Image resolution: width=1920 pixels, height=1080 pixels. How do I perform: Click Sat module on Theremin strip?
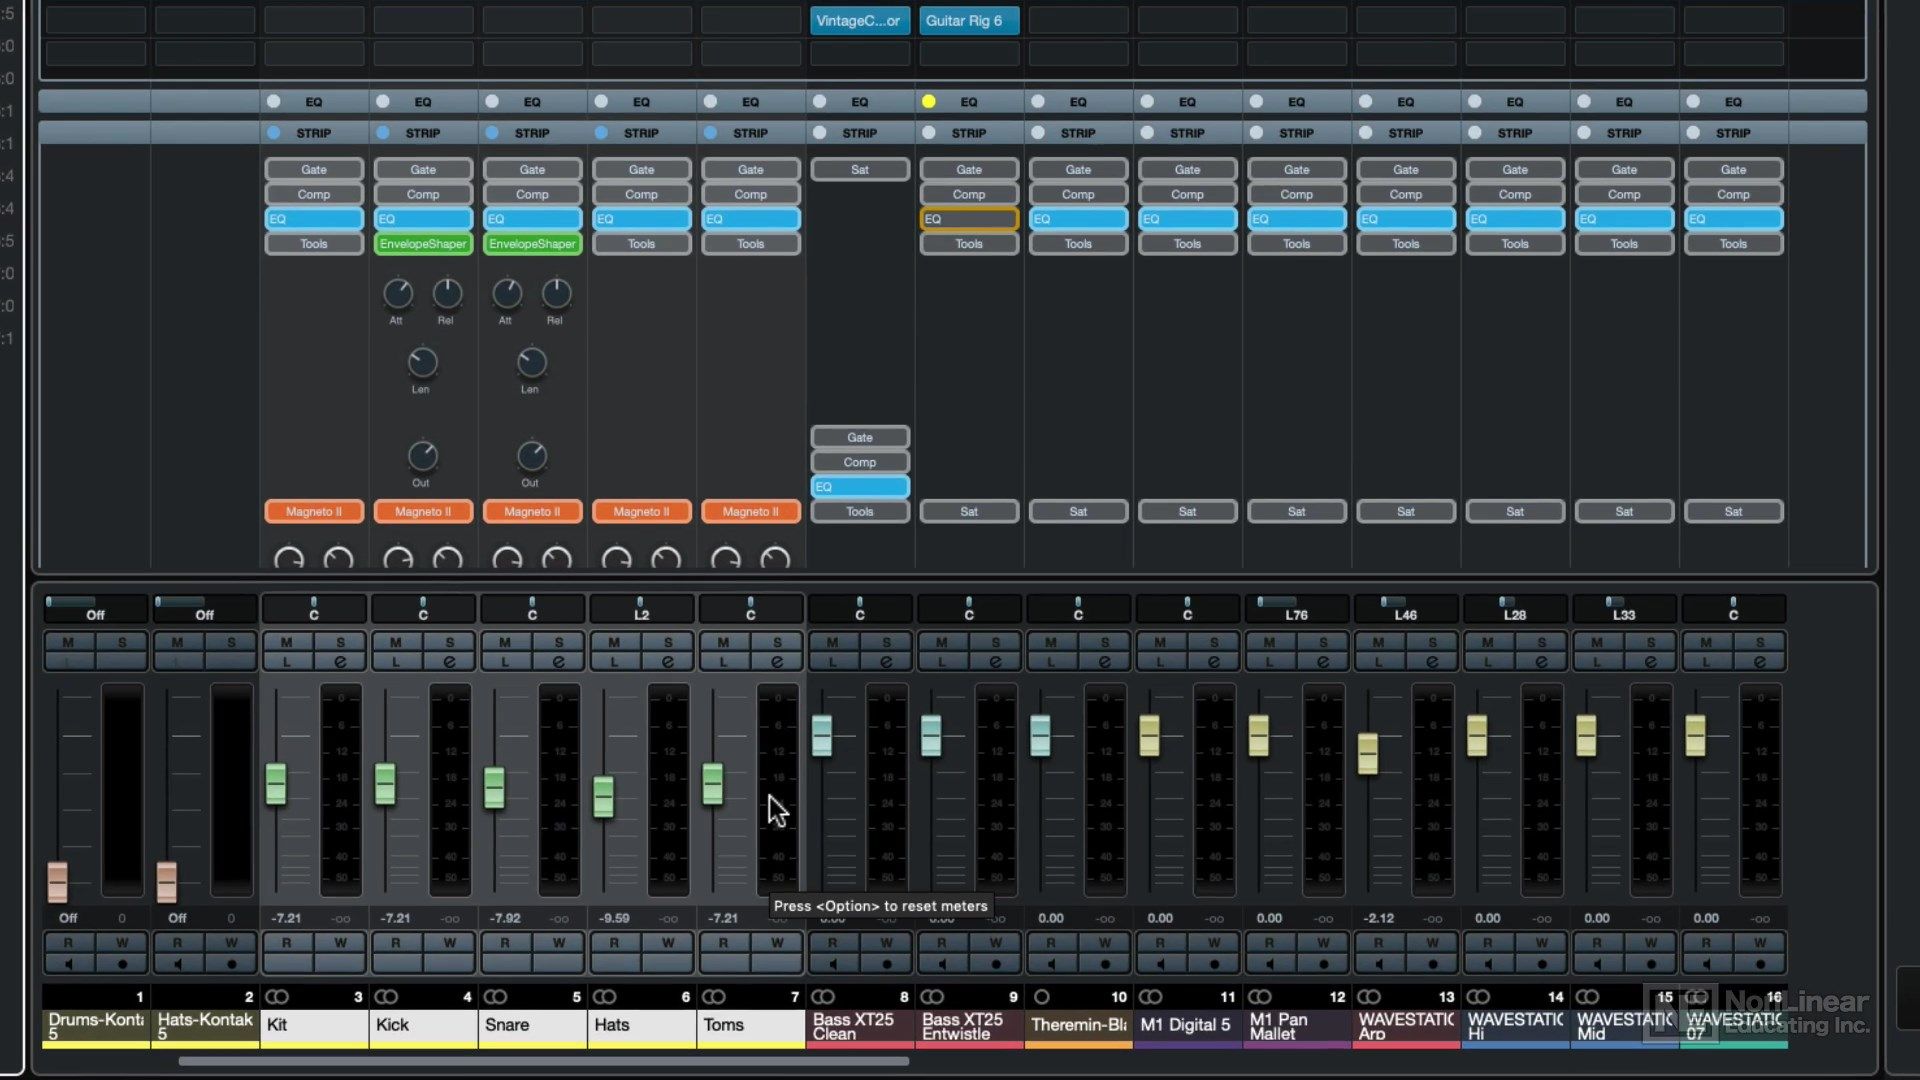pos(1078,511)
